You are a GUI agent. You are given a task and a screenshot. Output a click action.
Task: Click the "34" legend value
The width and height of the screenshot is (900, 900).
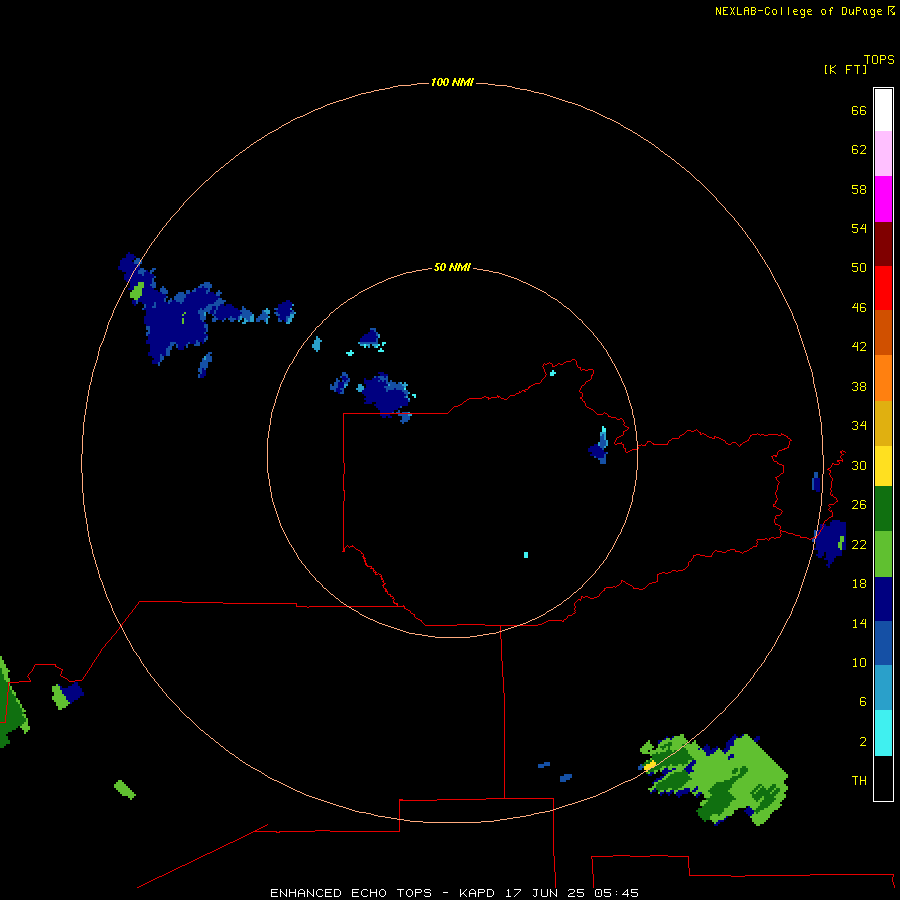point(859,425)
